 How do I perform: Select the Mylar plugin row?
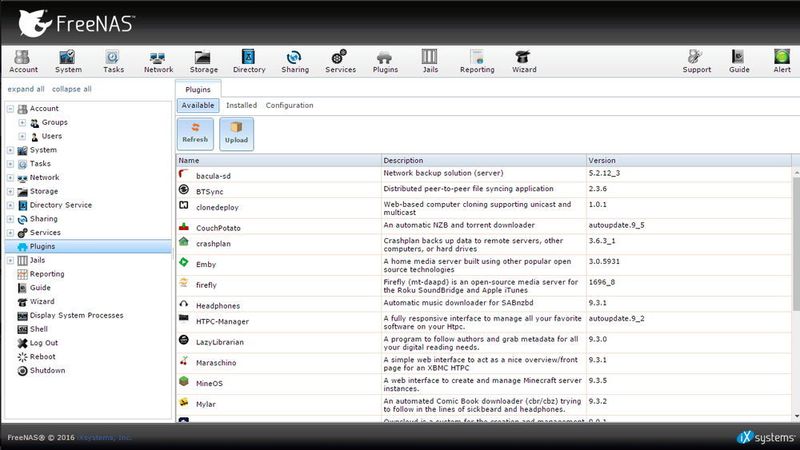(484, 405)
